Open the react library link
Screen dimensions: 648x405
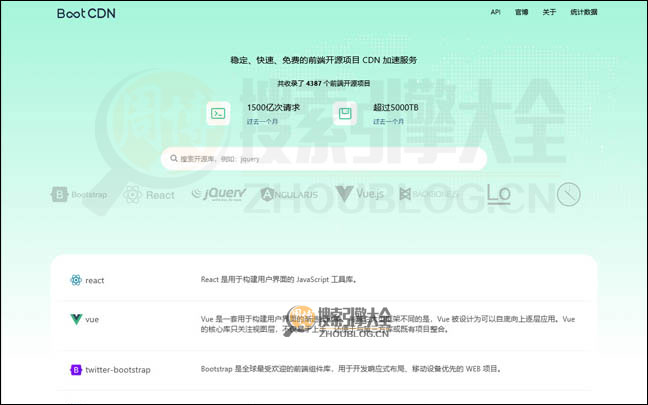[x=95, y=280]
